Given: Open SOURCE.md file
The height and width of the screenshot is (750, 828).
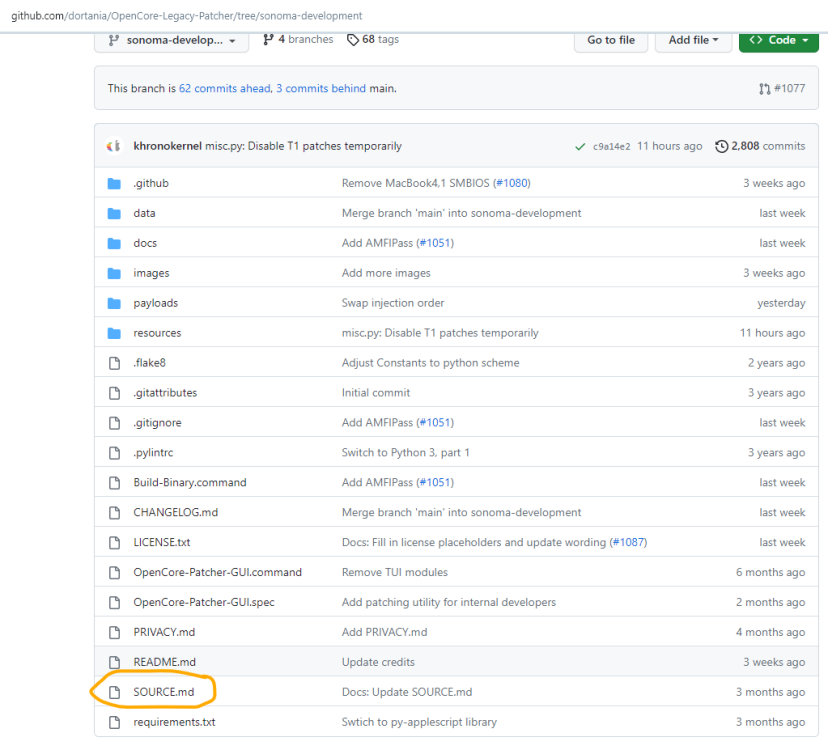Looking at the screenshot, I should point(164,692).
